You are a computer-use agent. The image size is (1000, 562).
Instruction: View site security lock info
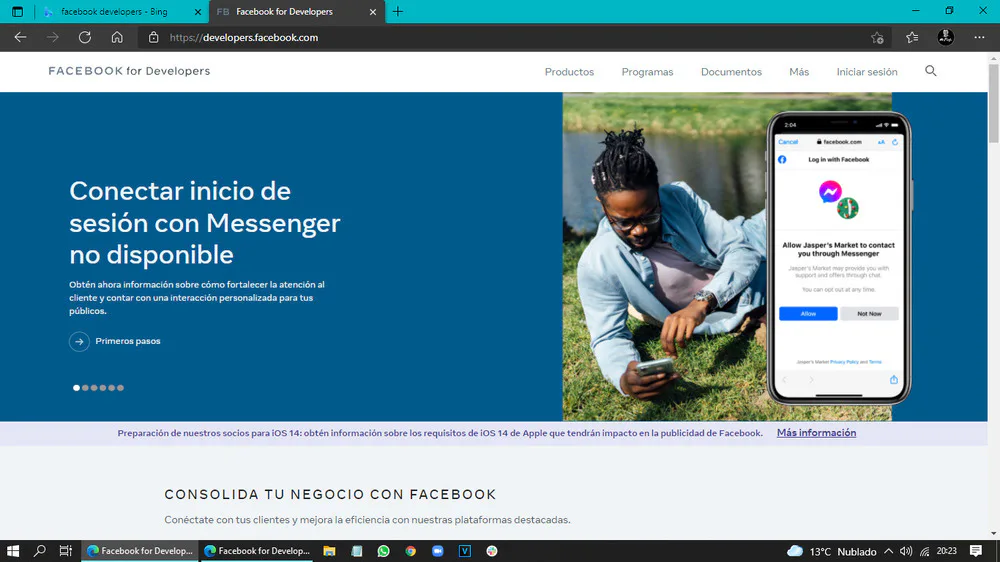[x=154, y=38]
